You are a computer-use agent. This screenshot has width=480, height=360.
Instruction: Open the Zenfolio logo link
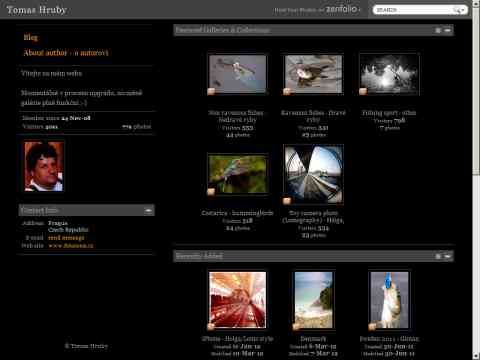pos(342,9)
